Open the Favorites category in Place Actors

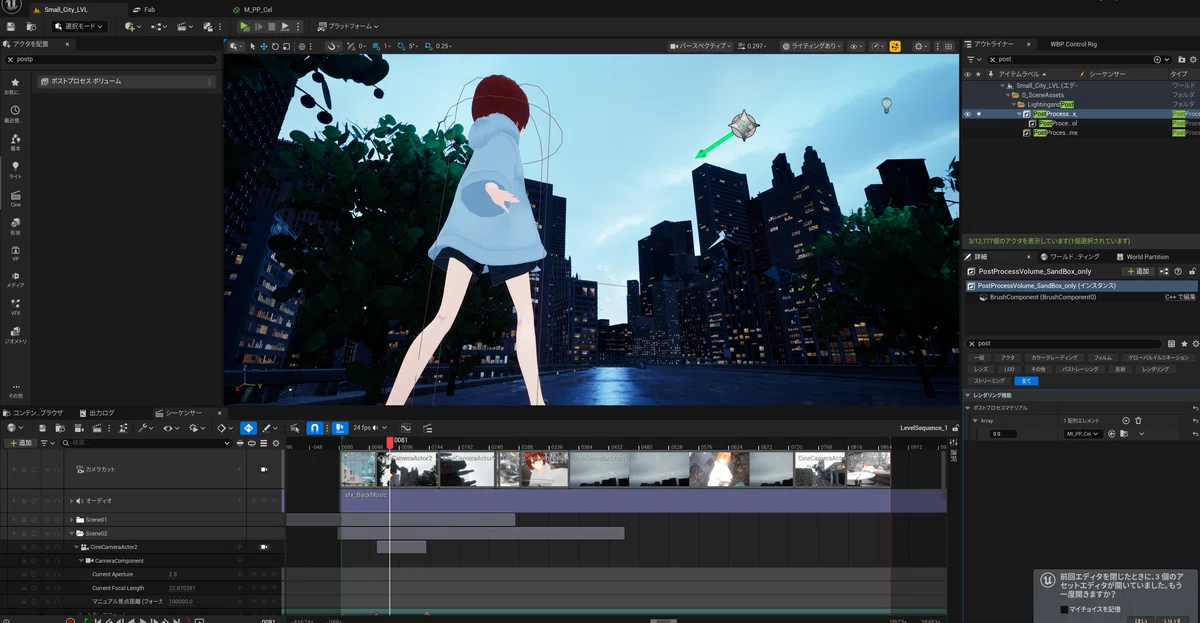(15, 86)
